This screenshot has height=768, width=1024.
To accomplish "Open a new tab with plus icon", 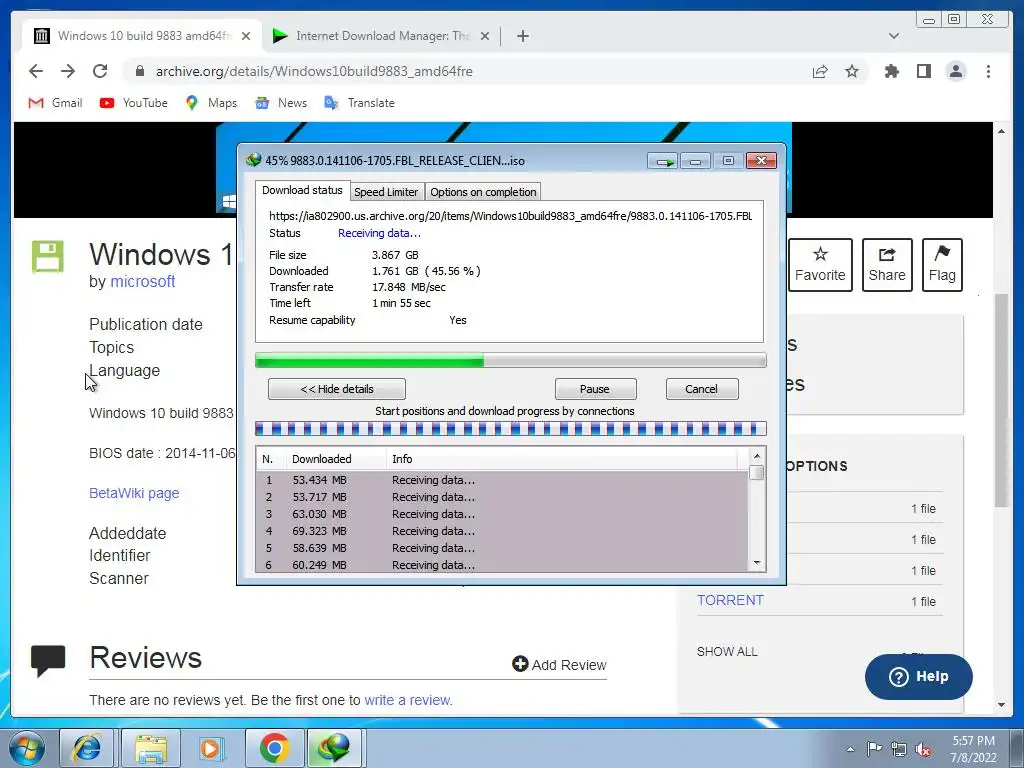I will pos(522,36).
